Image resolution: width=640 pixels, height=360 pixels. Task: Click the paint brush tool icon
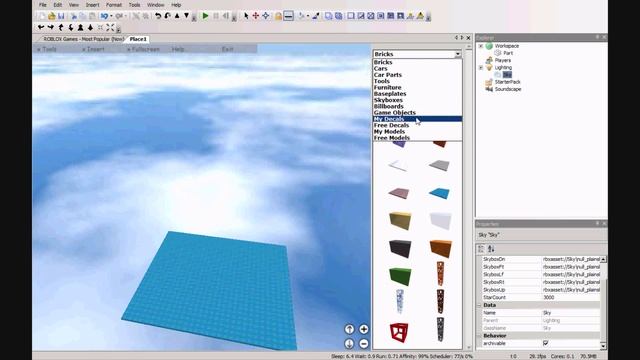pyautogui.click(x=316, y=16)
